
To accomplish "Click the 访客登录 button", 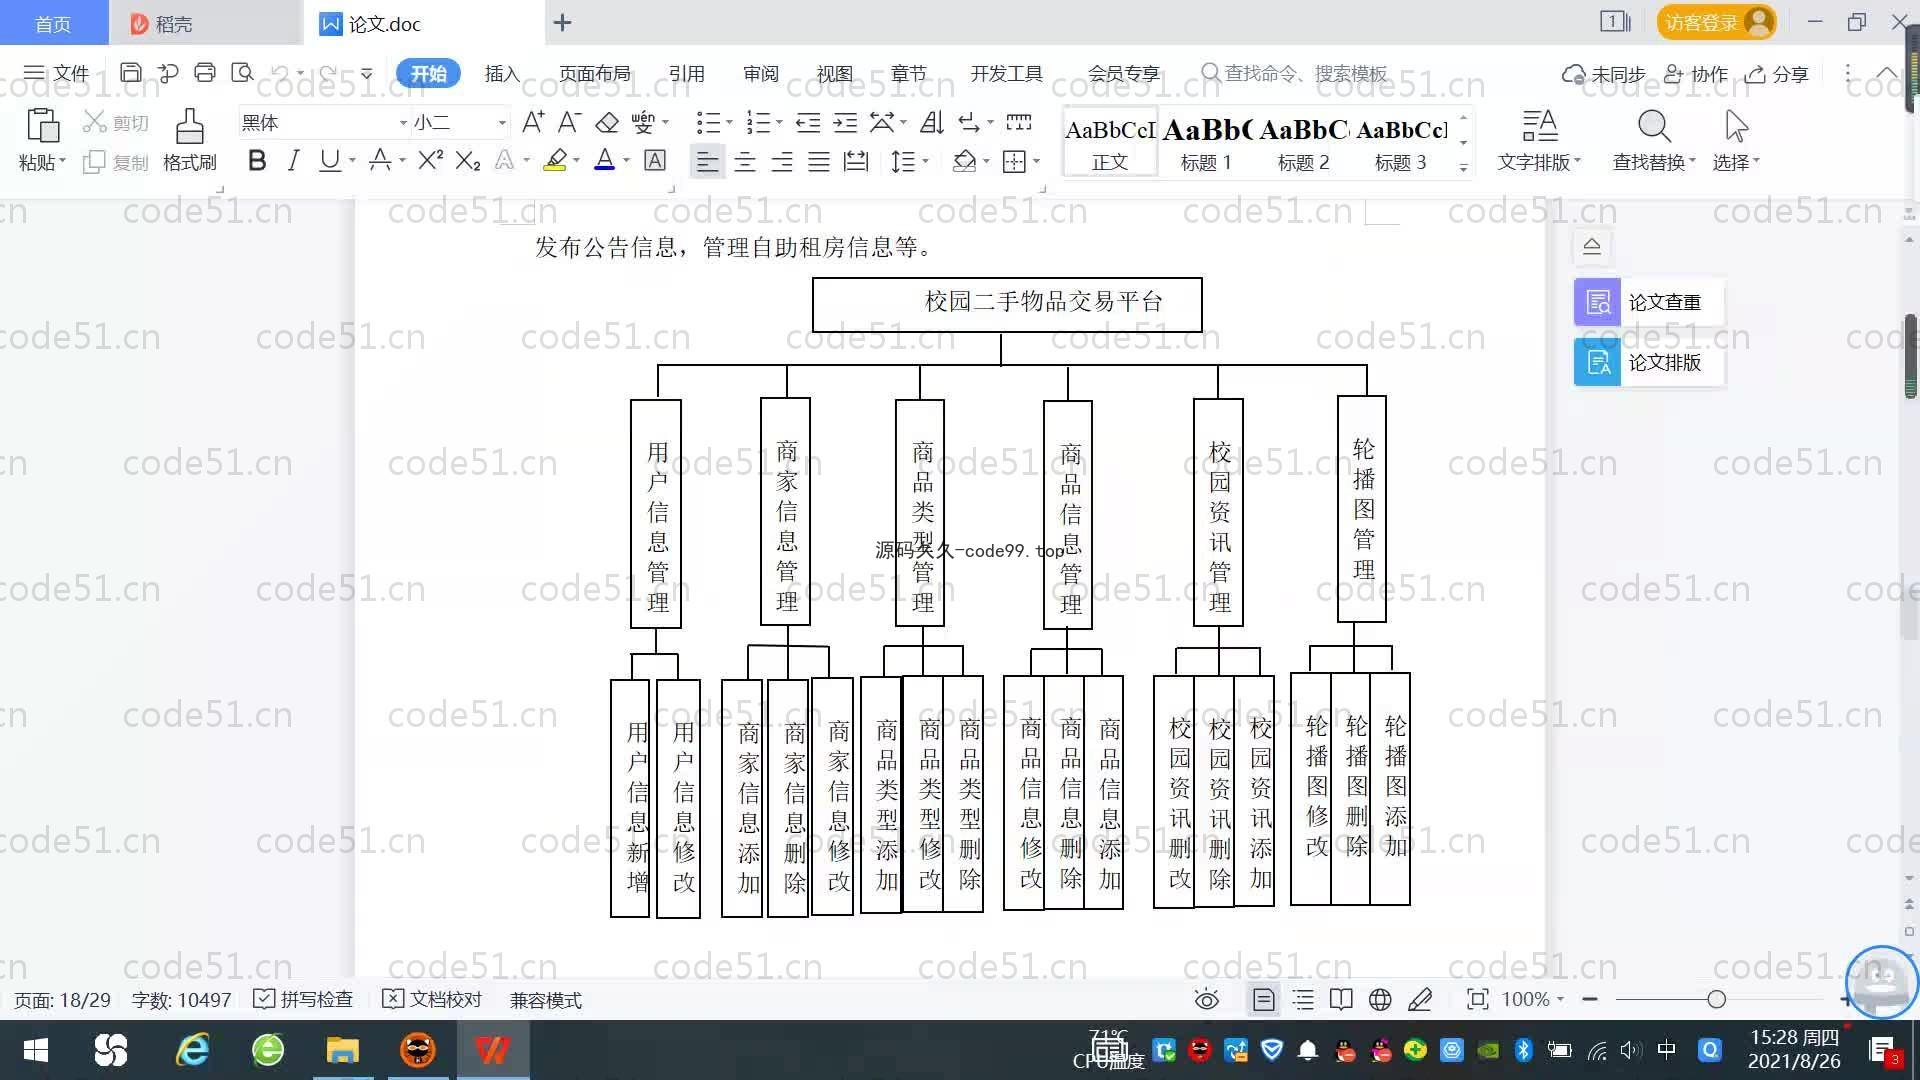I will pos(1716,22).
